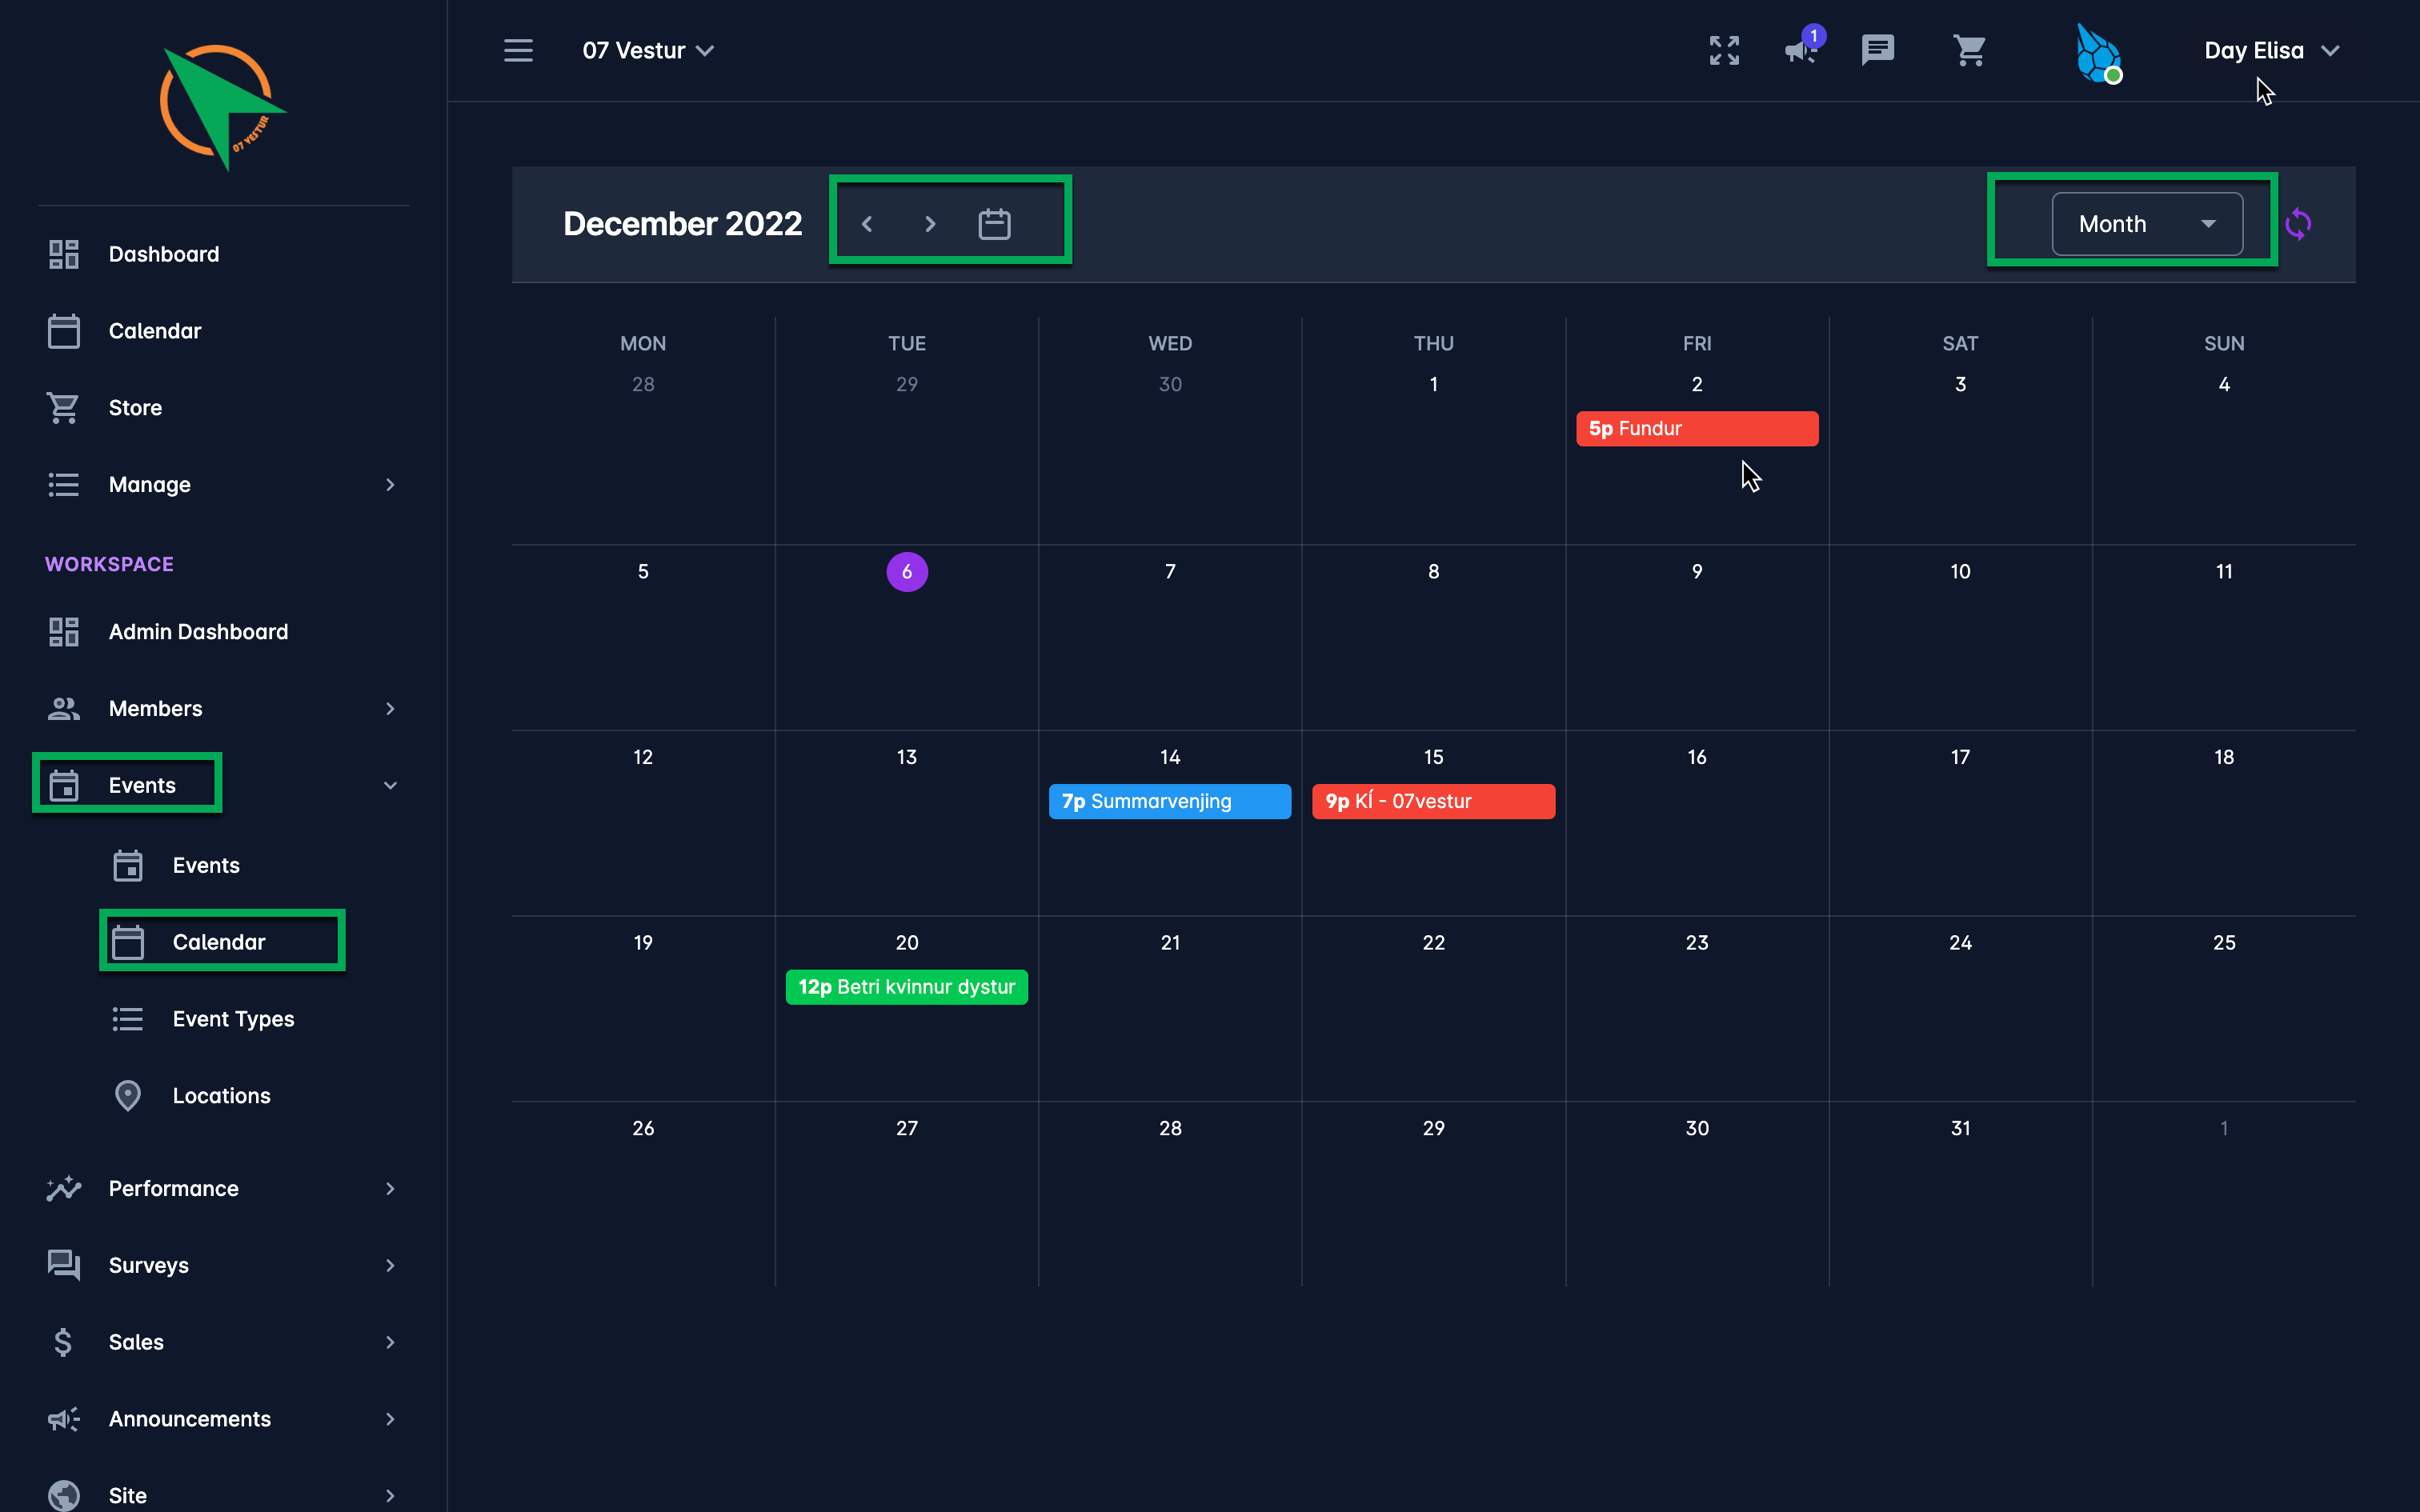
Task: Open the 7p Summarvenjing event
Action: [1169, 801]
